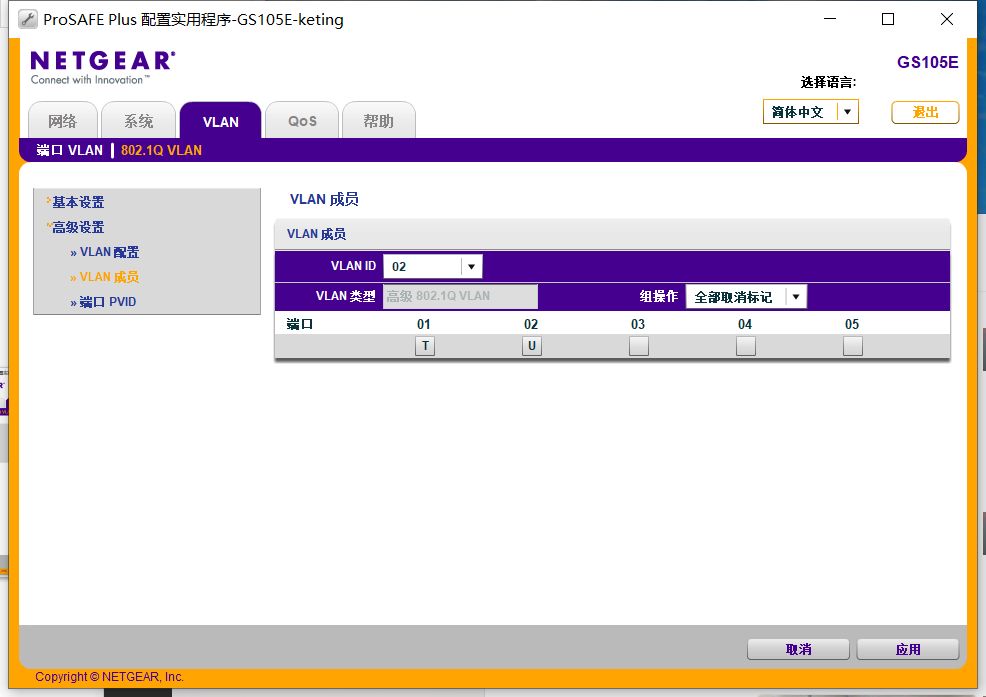
Task: Toggle port 03 membership box
Action: (x=639, y=346)
